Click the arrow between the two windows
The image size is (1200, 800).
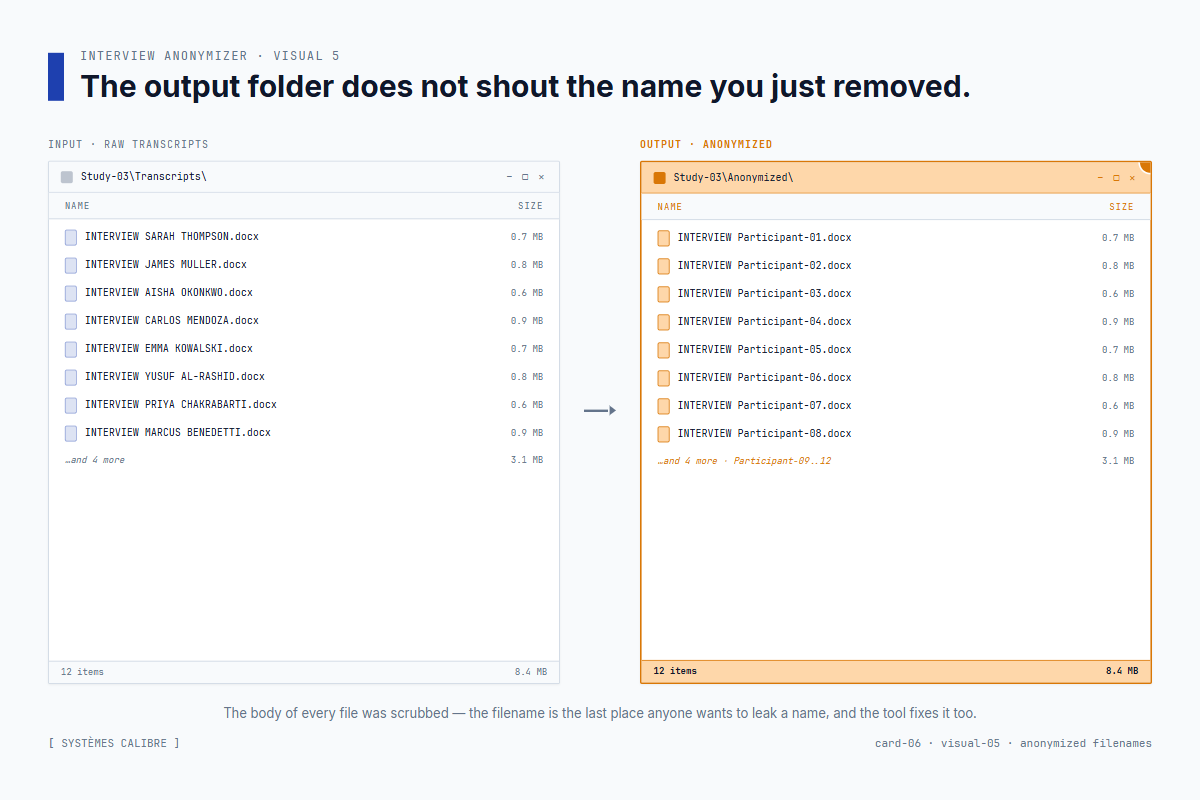599,410
